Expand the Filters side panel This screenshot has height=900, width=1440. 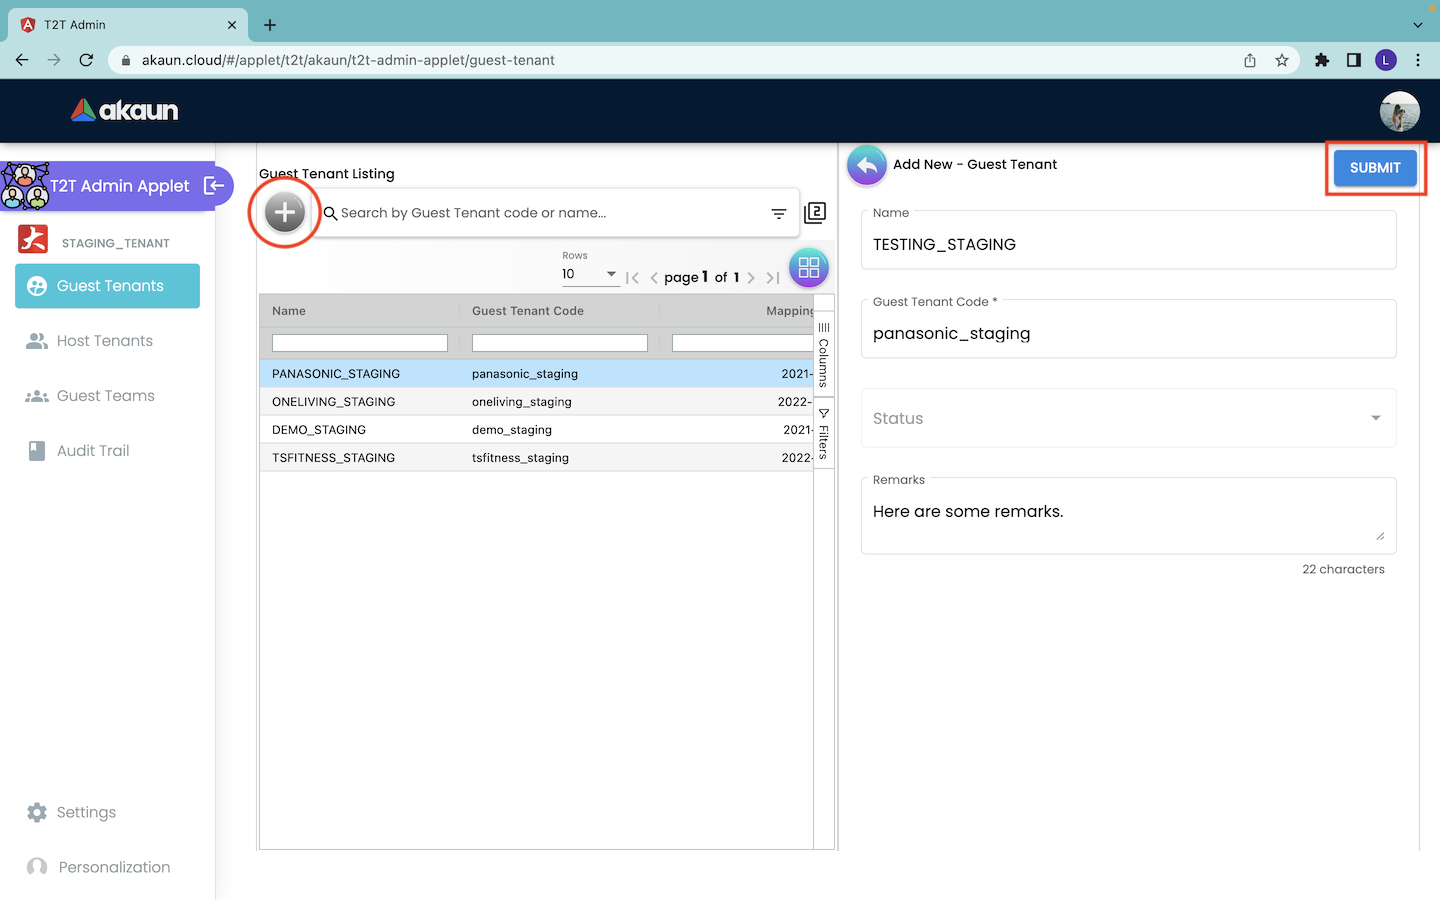(824, 433)
